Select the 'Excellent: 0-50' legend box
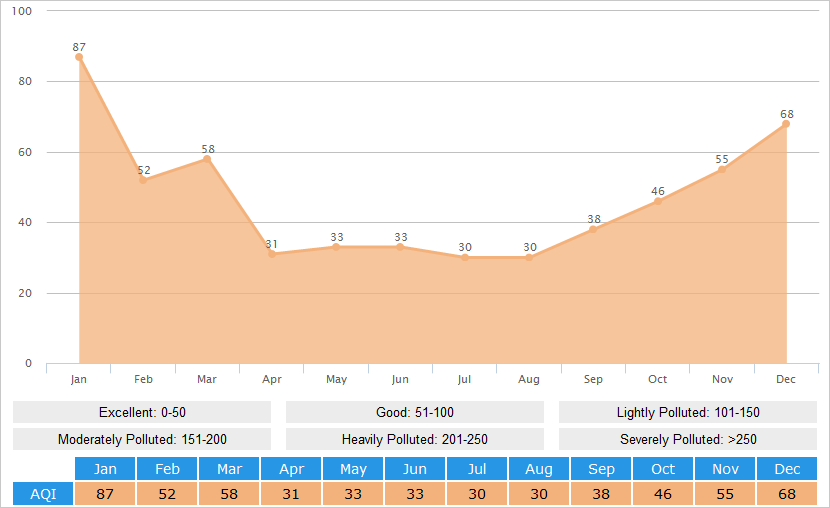Screen dimensions: 830x508 coord(142,412)
